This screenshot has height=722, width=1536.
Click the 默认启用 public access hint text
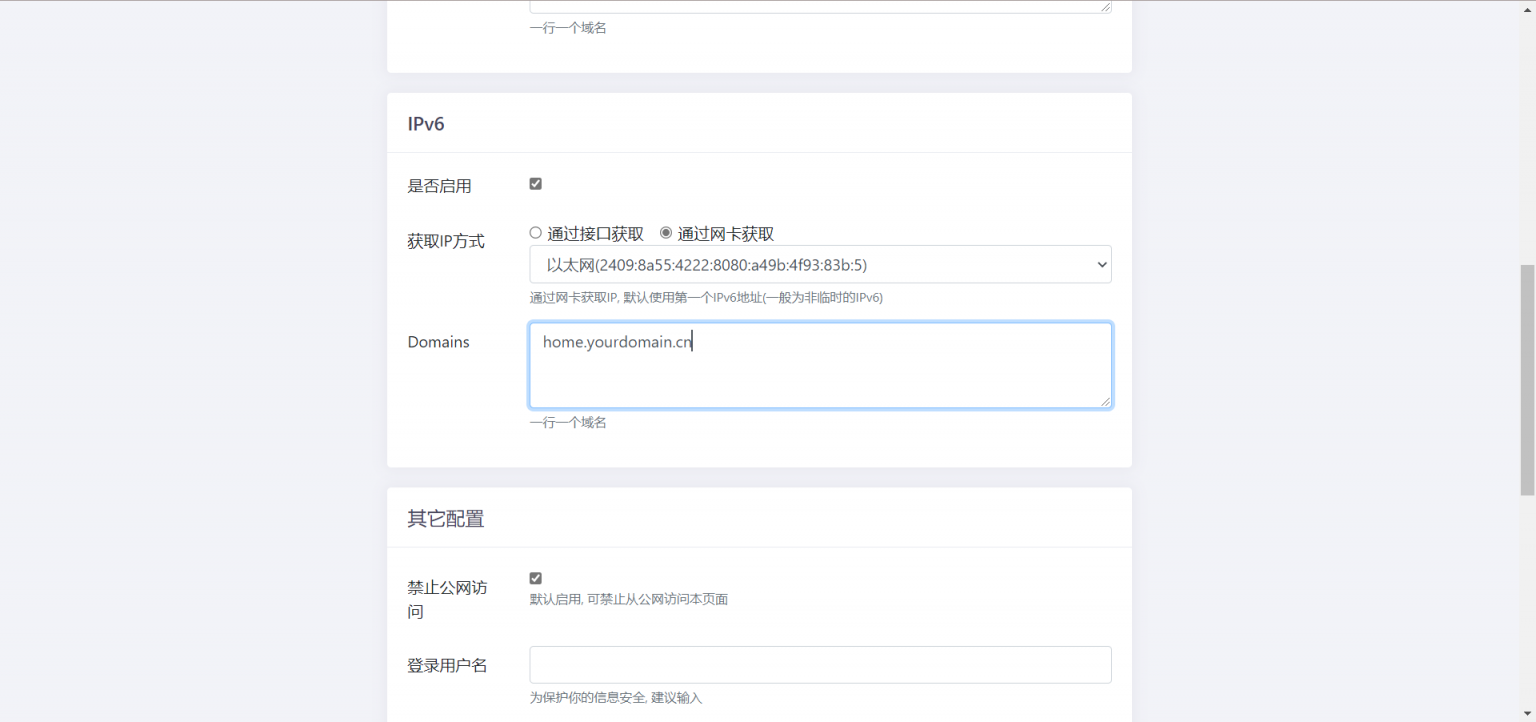point(628,600)
